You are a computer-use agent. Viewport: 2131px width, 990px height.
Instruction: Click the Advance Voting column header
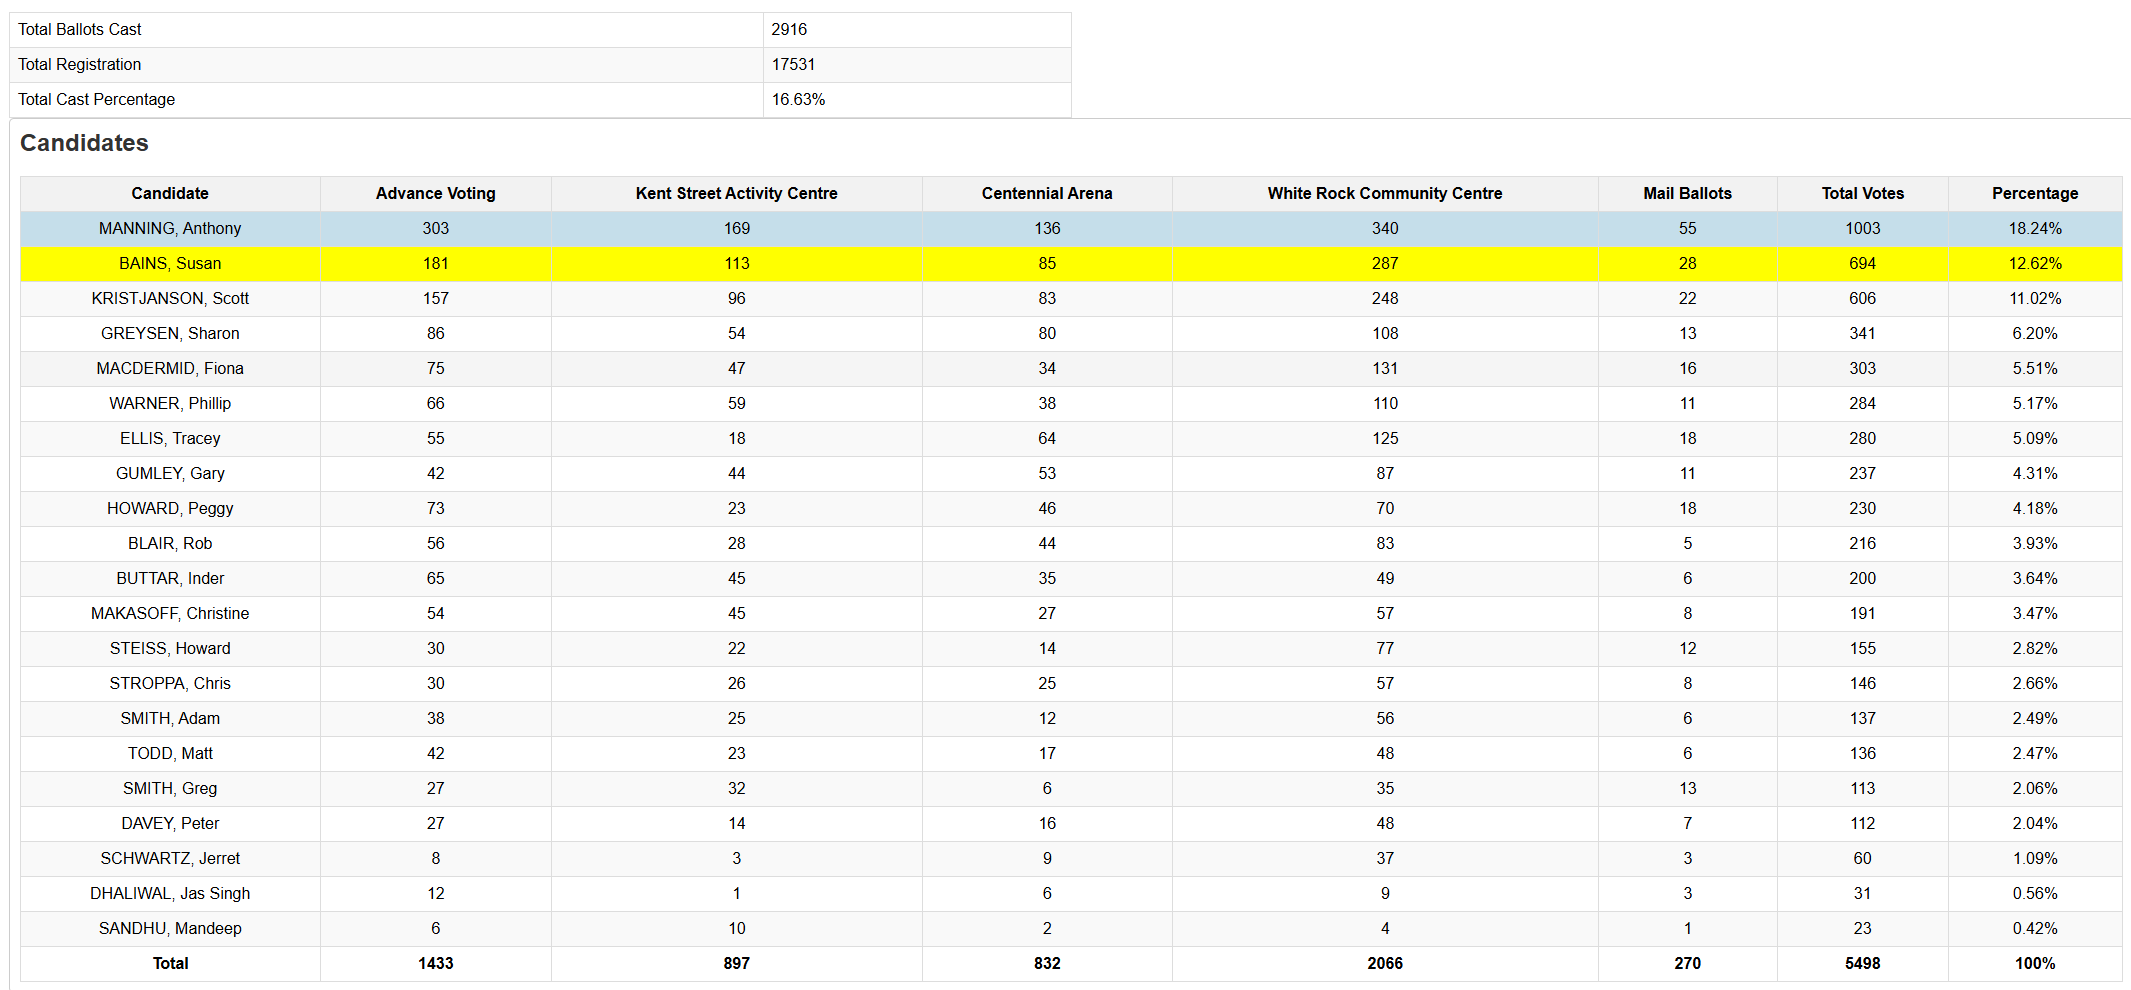(x=435, y=193)
